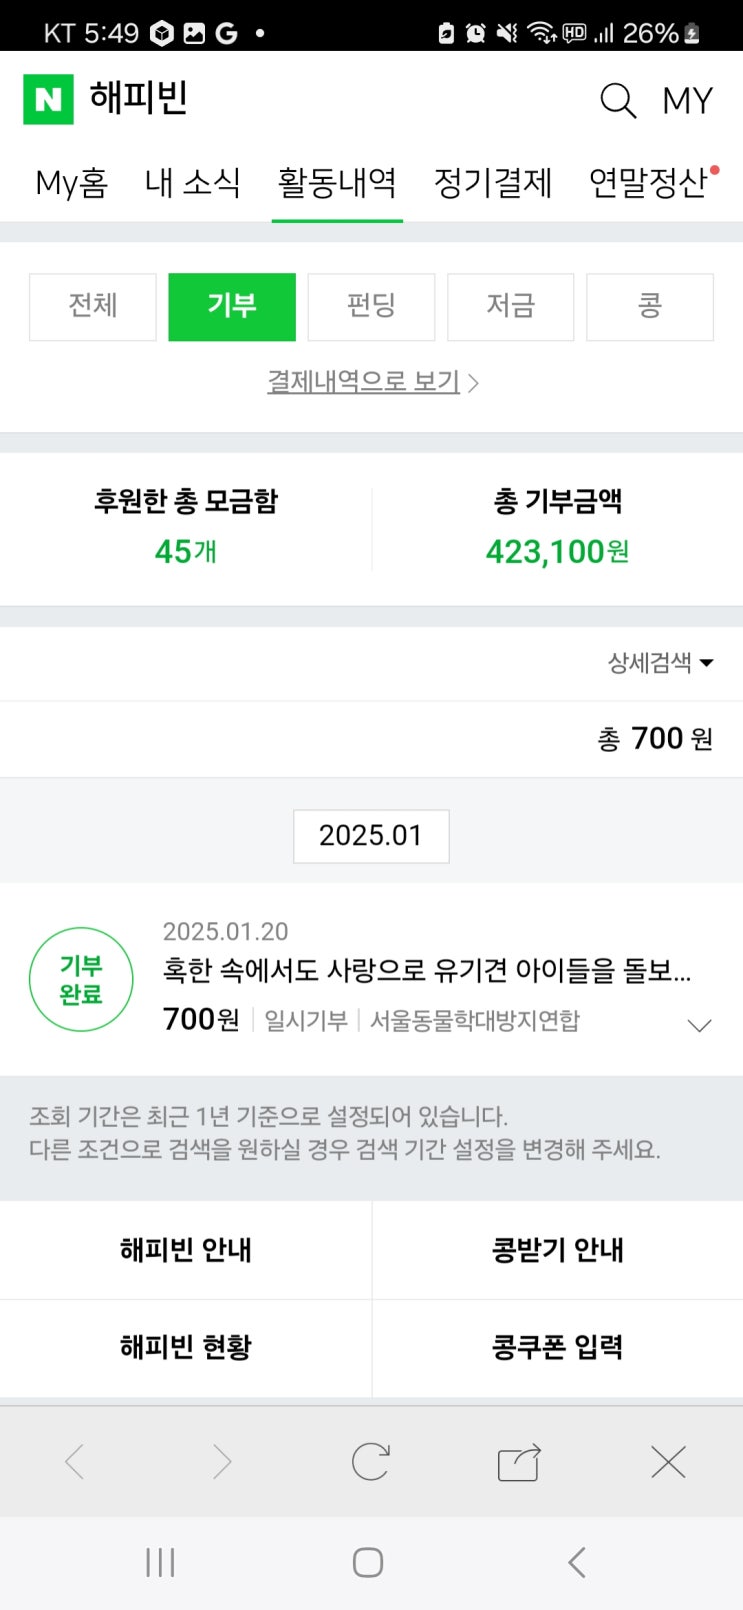Image resolution: width=743 pixels, height=1610 pixels.
Task: Tap the 2025.01 month label
Action: click(x=371, y=836)
